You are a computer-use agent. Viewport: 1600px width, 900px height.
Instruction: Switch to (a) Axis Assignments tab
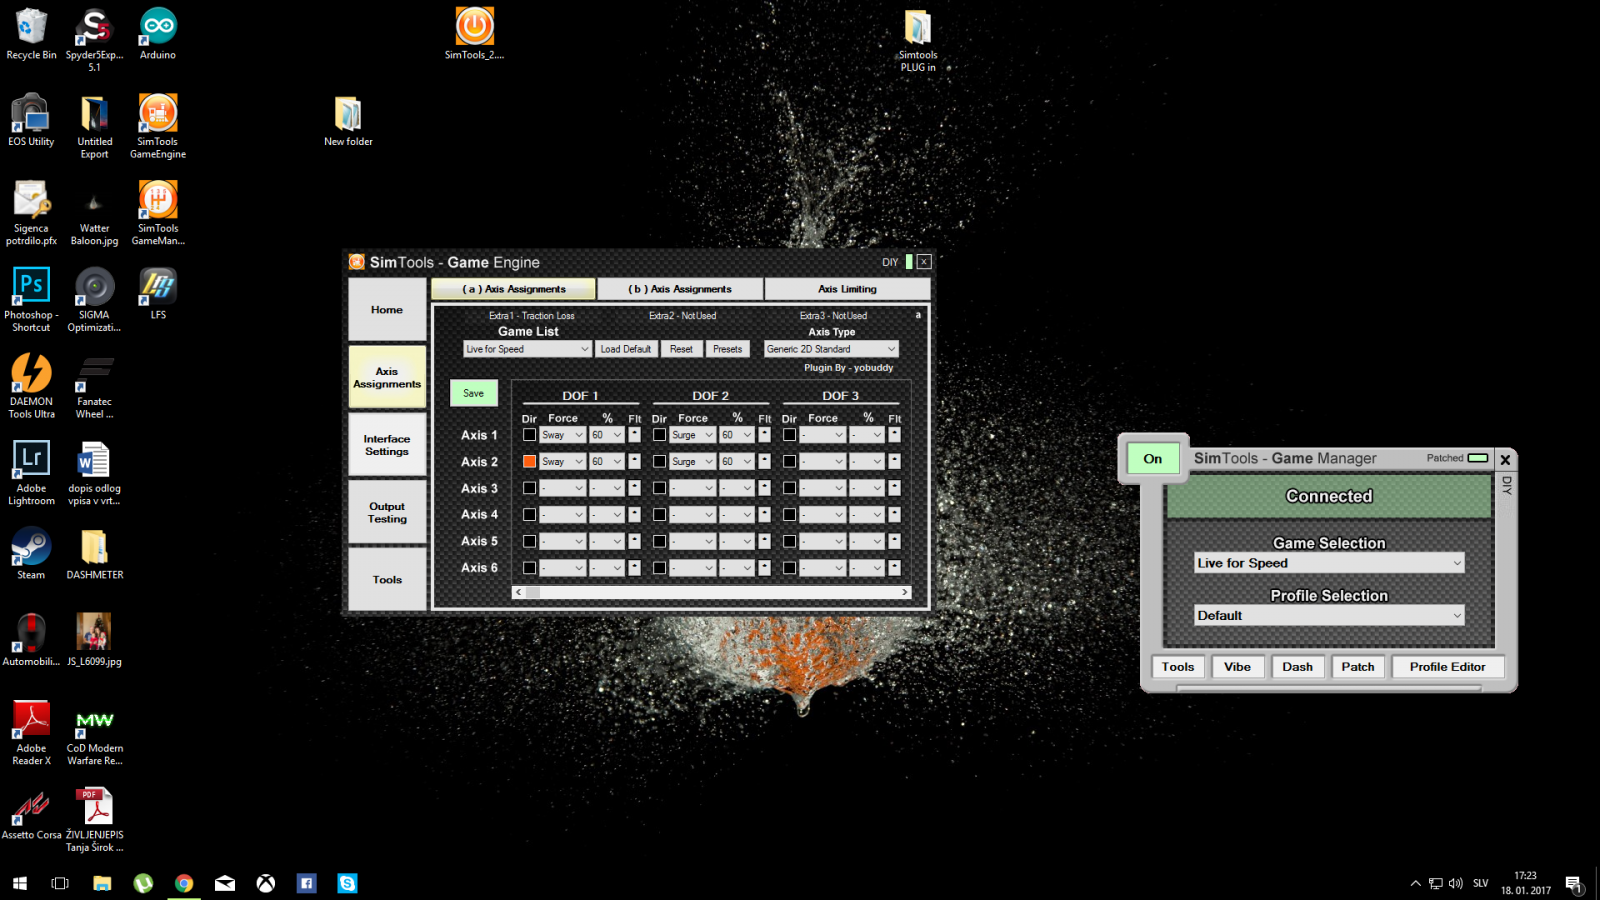click(514, 289)
